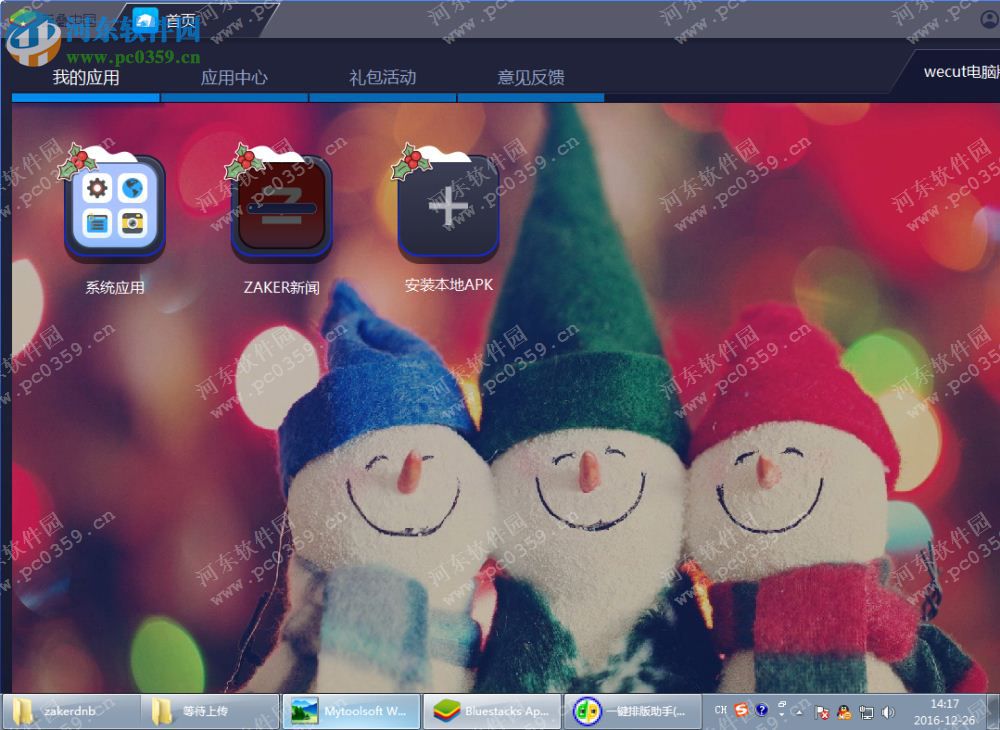Open the QQ penguin icon in system tray
The image size is (1000, 730).
pyautogui.click(x=843, y=712)
